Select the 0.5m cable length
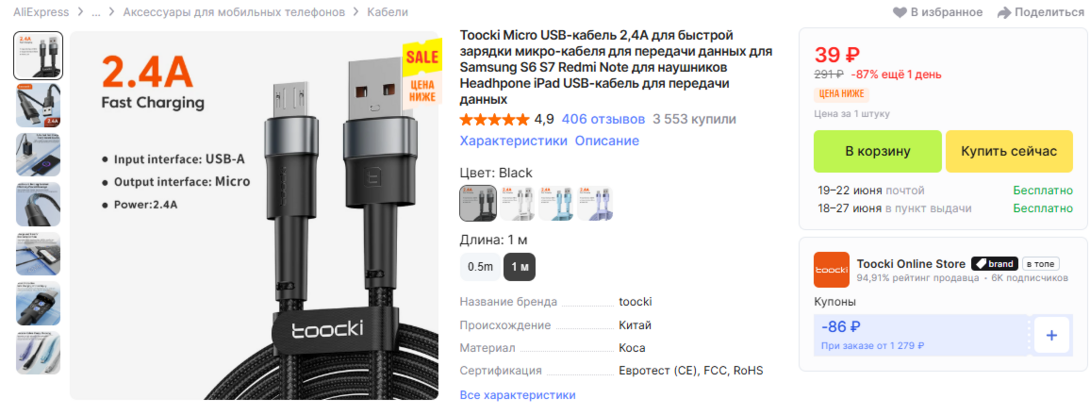Screen dimensions: 1090x415 pyautogui.click(x=480, y=267)
